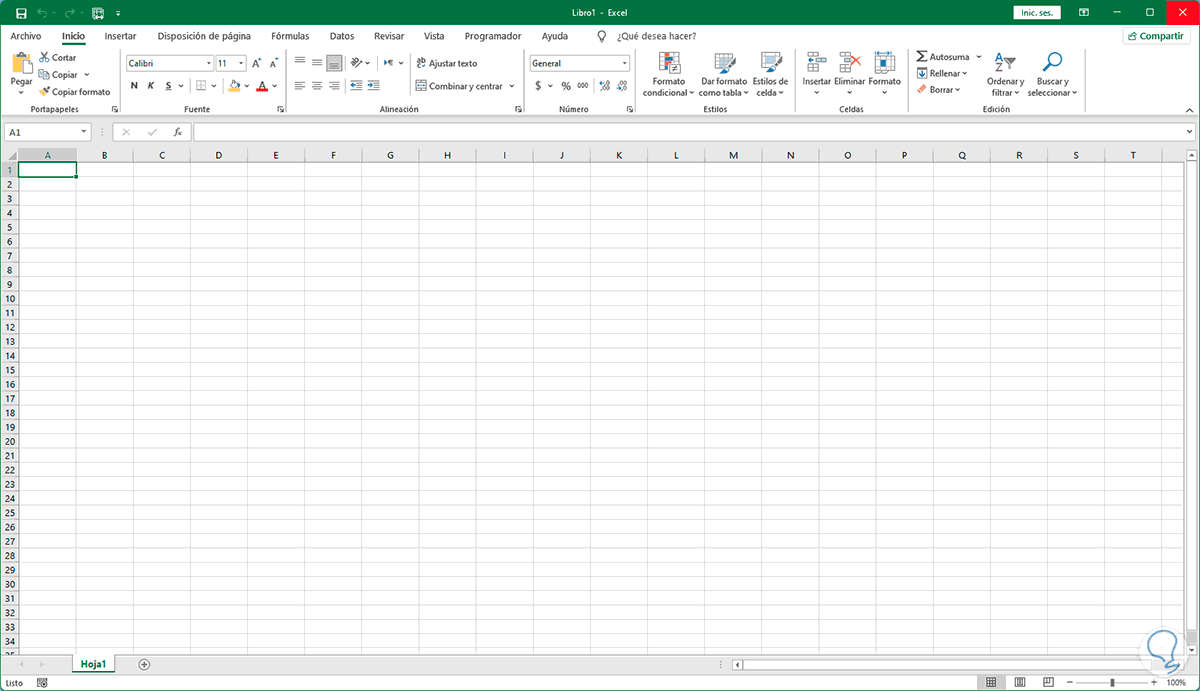This screenshot has height=691, width=1200.
Task: Open the Name Box dropdown arrow
Action: coord(84,132)
